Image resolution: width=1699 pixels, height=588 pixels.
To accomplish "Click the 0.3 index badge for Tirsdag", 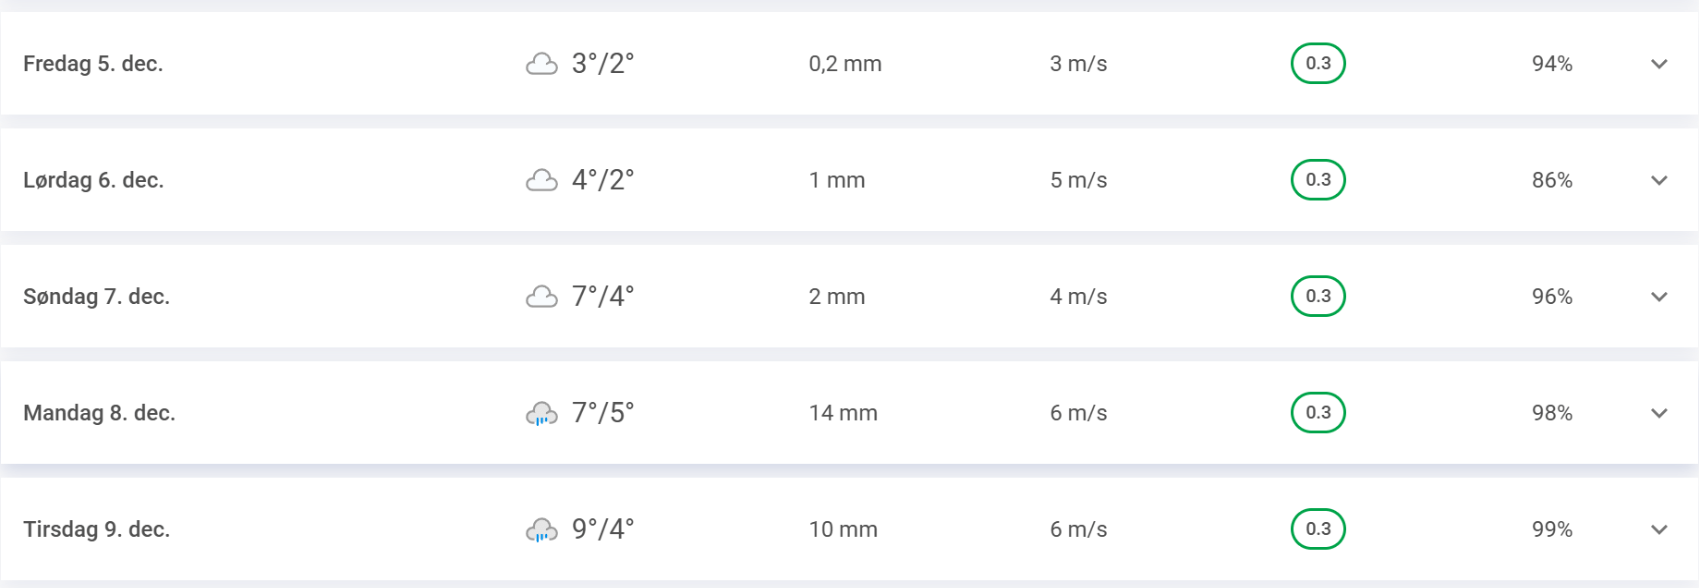I will [1318, 529].
